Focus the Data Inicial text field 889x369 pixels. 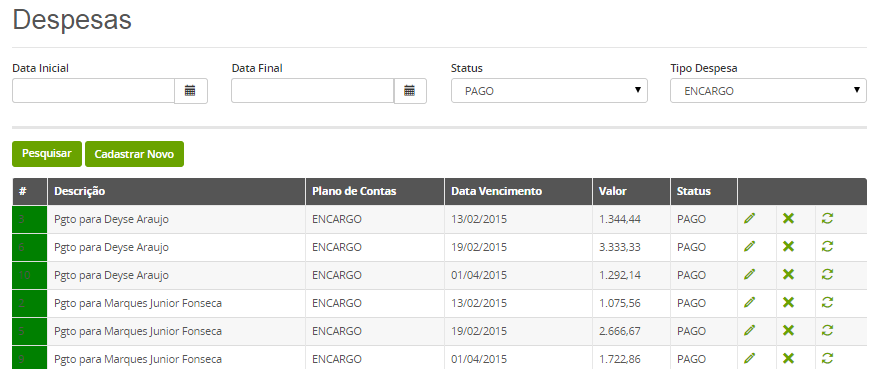click(x=93, y=91)
